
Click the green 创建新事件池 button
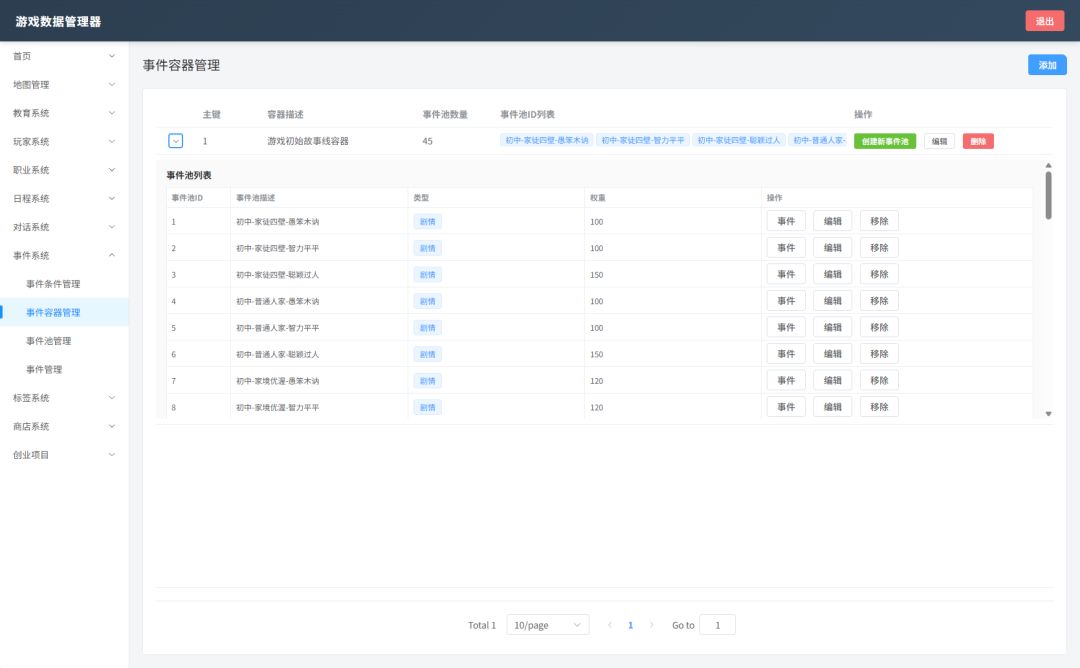(x=884, y=141)
